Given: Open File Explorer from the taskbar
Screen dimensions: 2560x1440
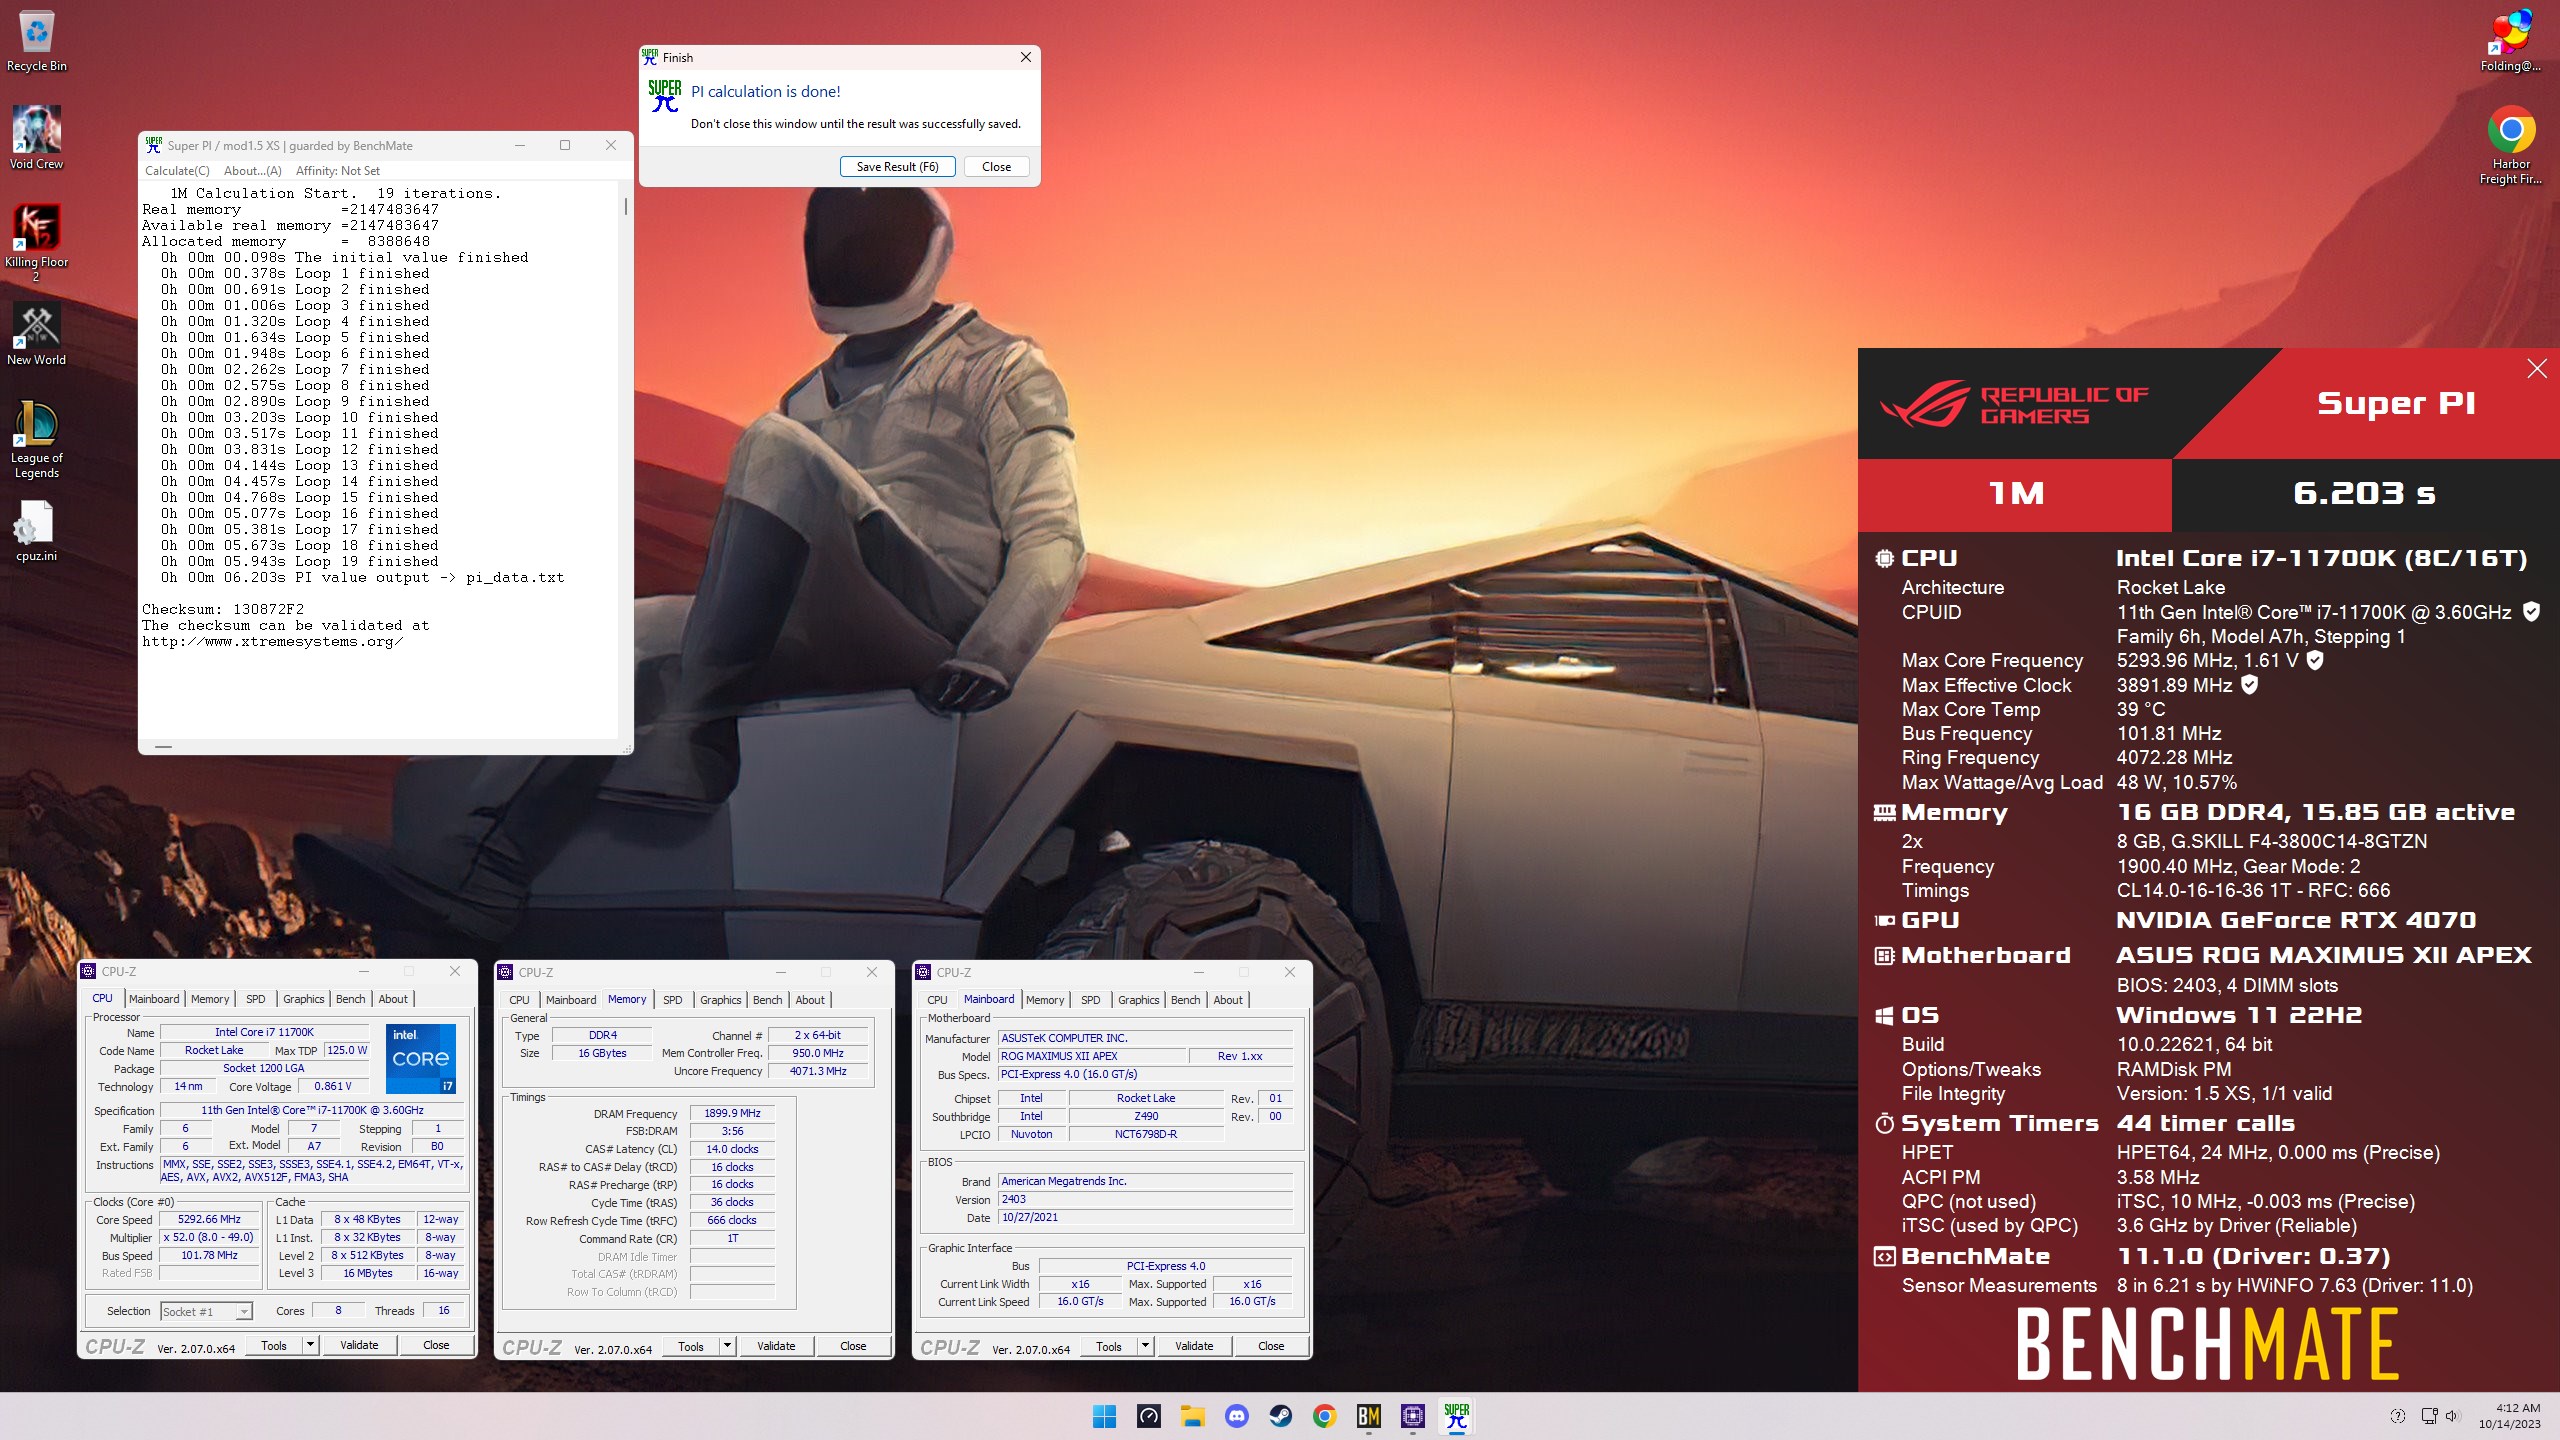Looking at the screenshot, I should (x=1193, y=1416).
